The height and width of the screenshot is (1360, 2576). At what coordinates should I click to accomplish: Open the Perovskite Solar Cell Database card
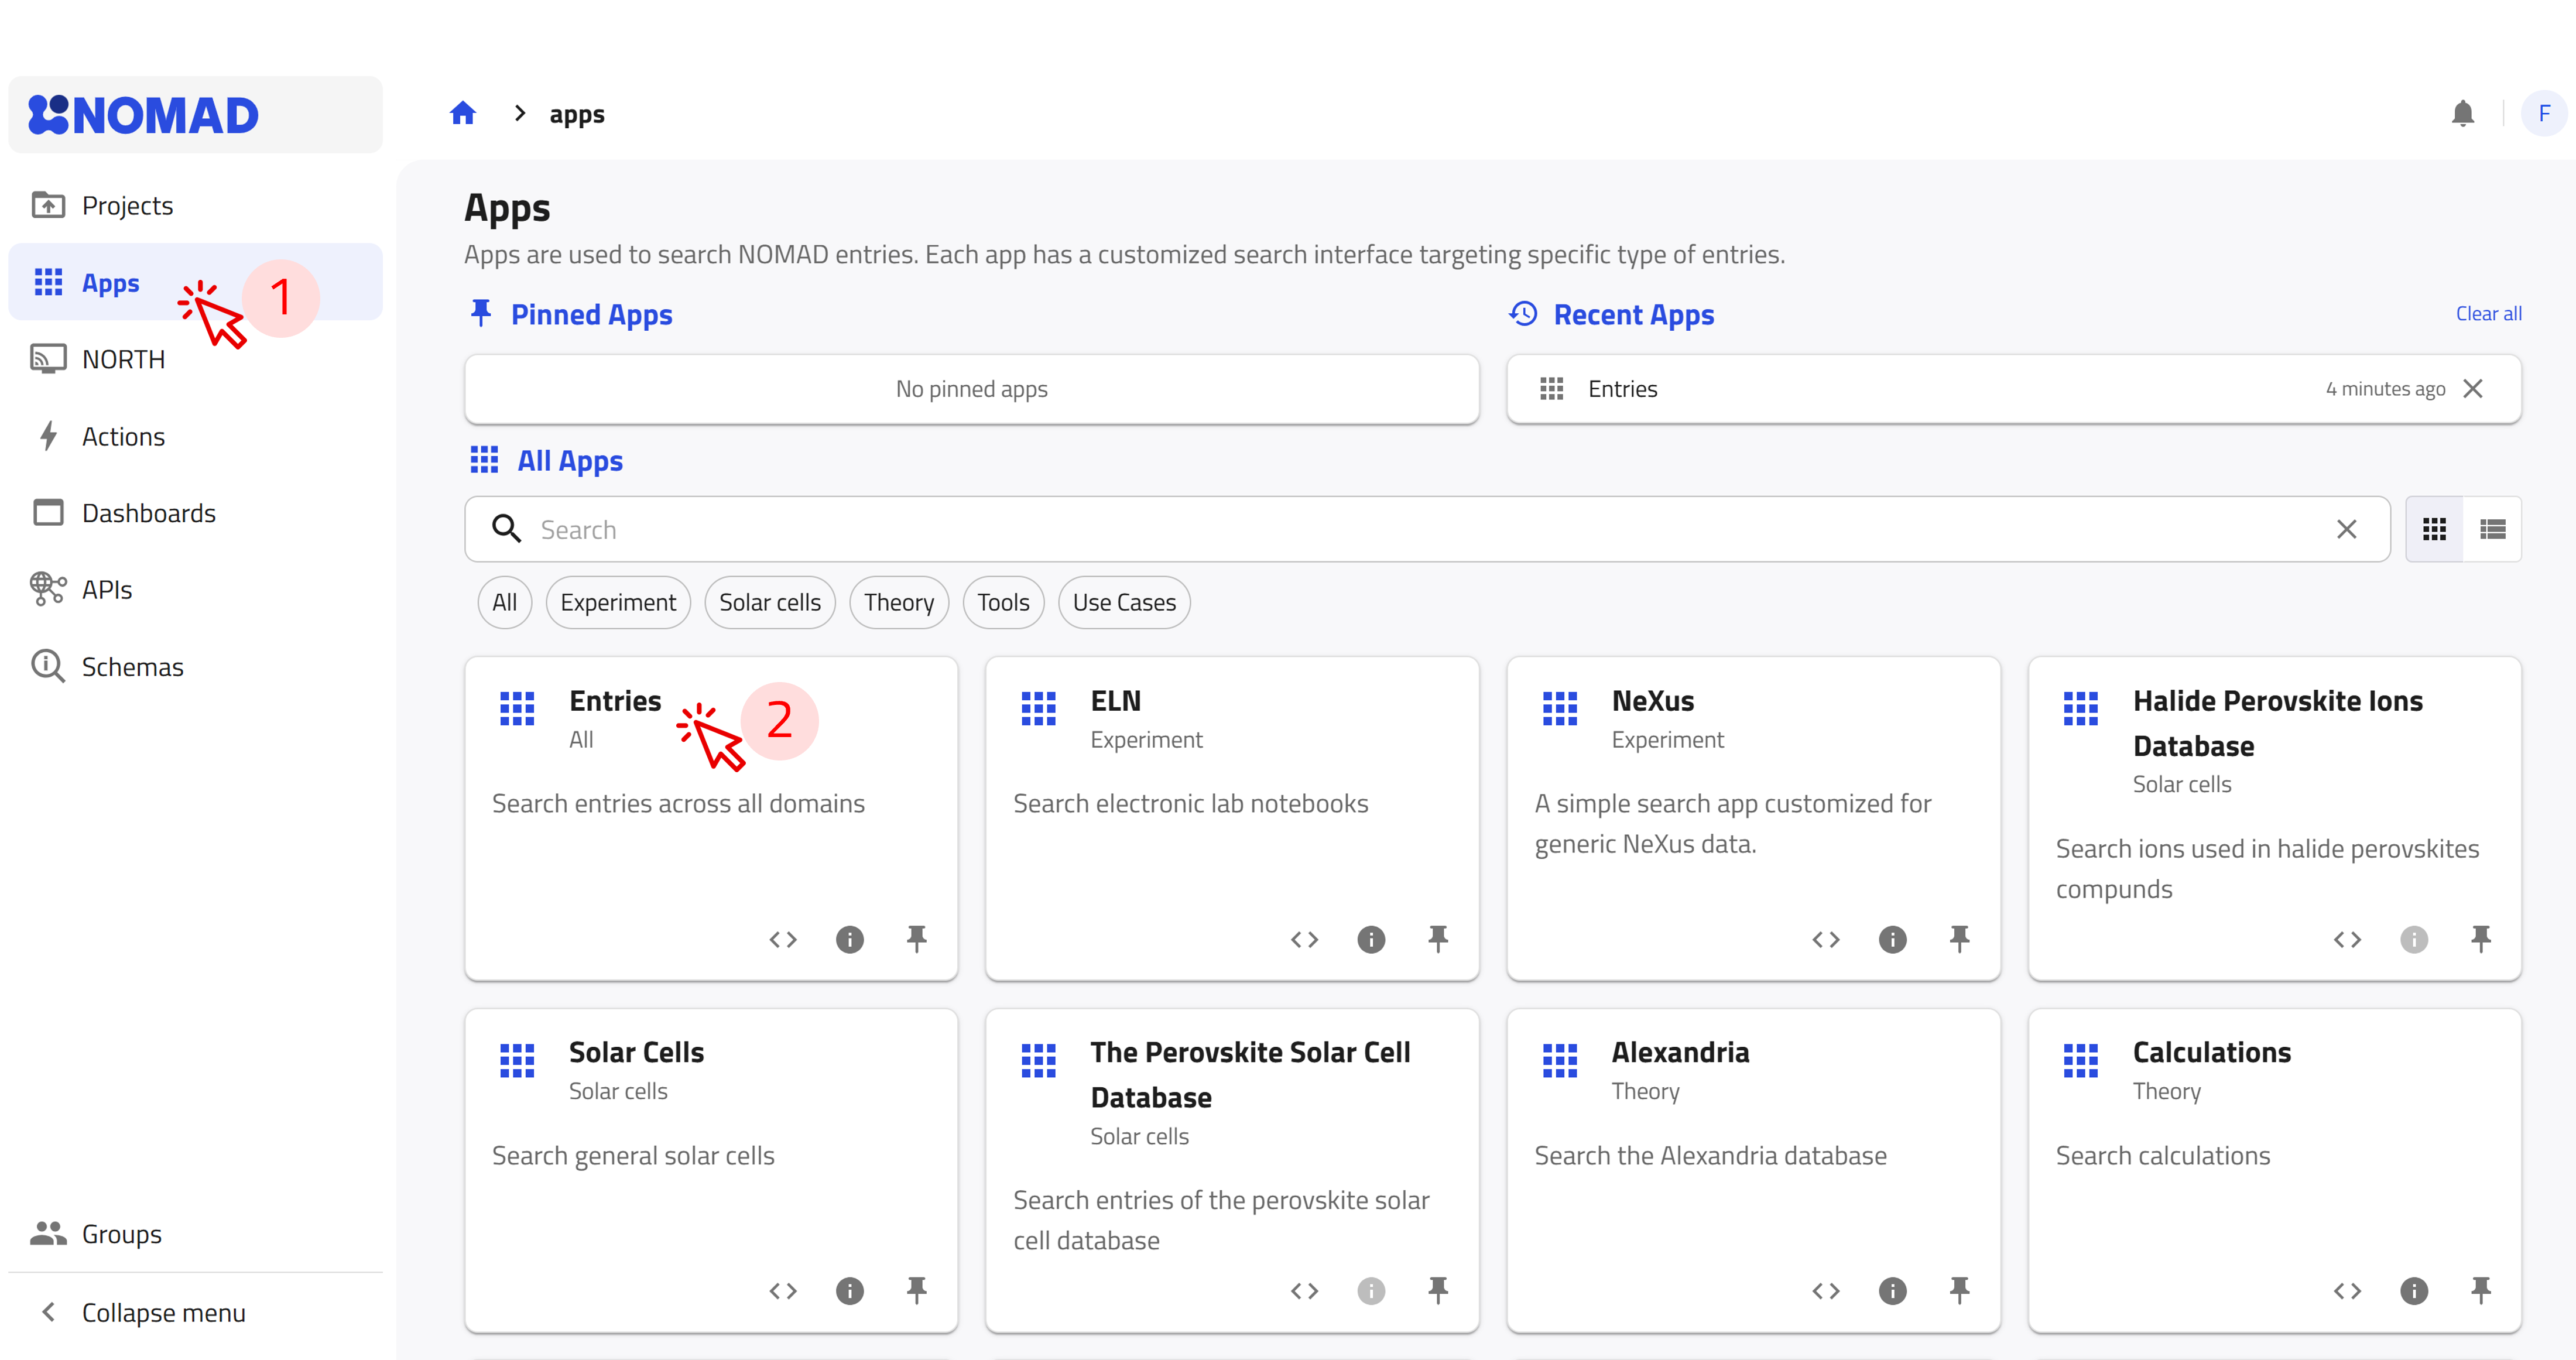pos(1232,1170)
